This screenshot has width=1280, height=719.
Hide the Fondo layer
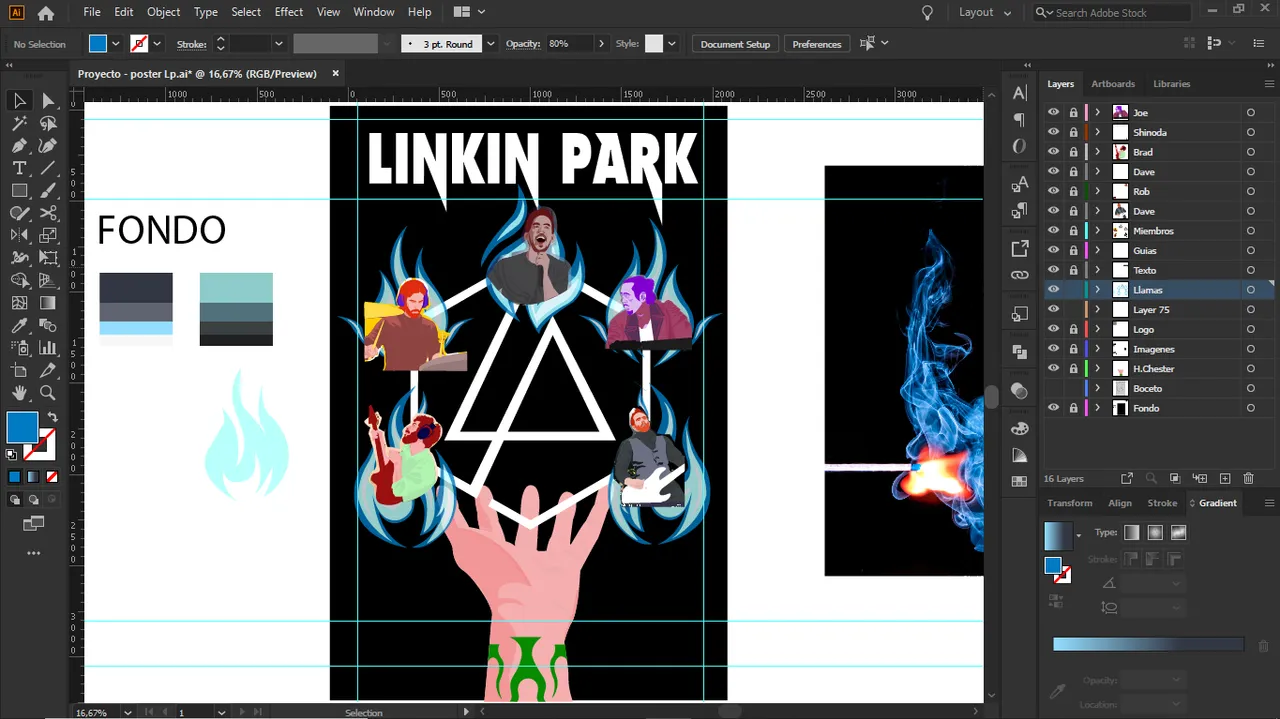1053,408
